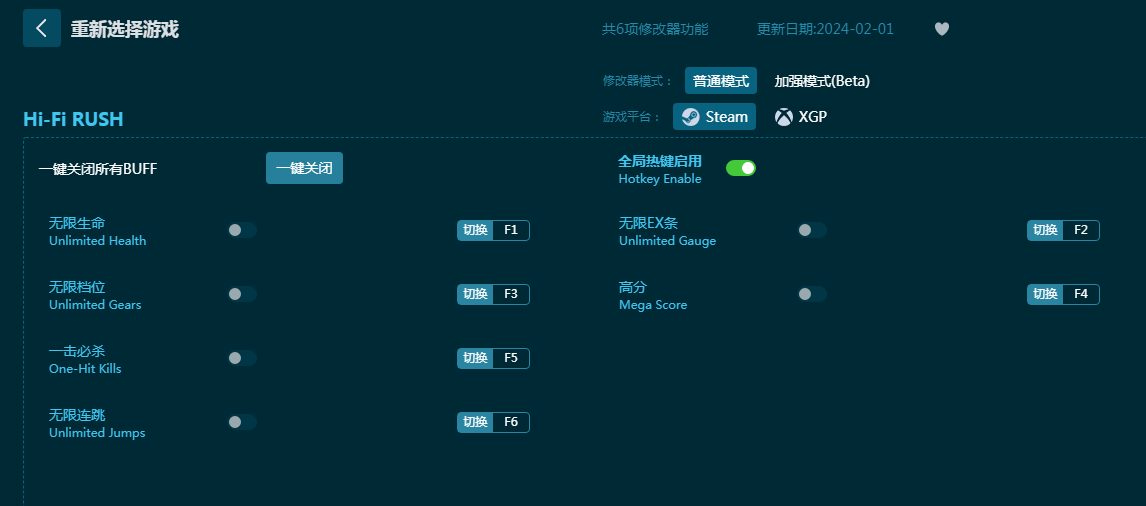Click the 无限档位 Unlimited Gears label
This screenshot has width=1146, height=506.
[x=95, y=295]
